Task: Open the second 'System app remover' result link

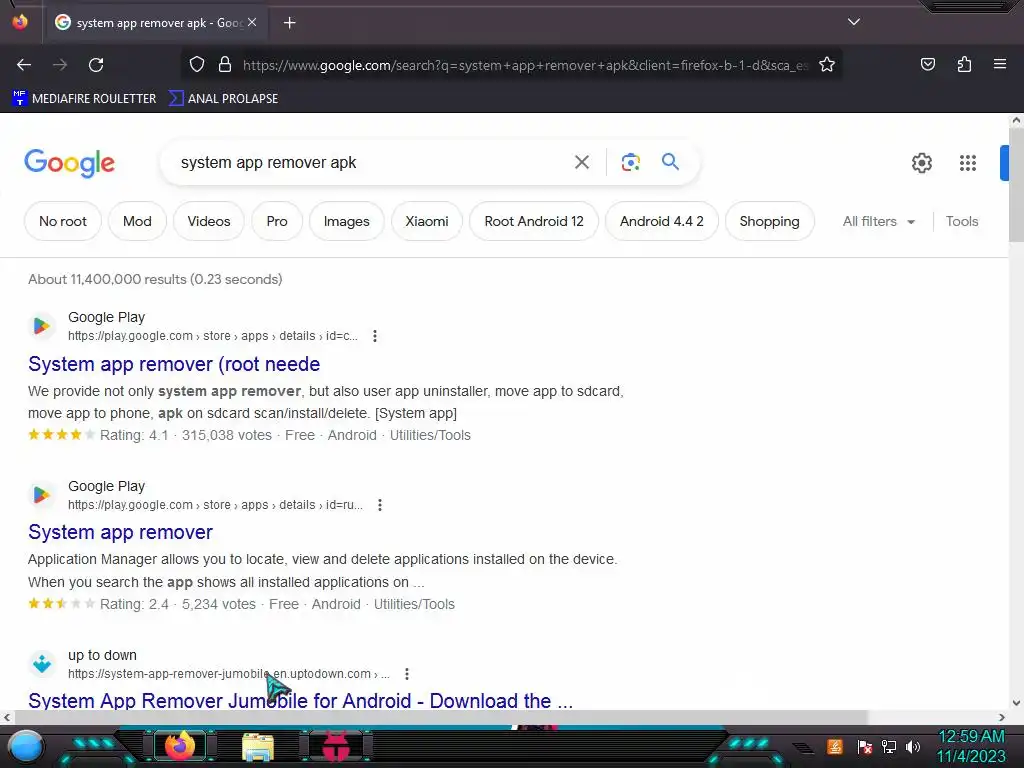Action: point(120,532)
